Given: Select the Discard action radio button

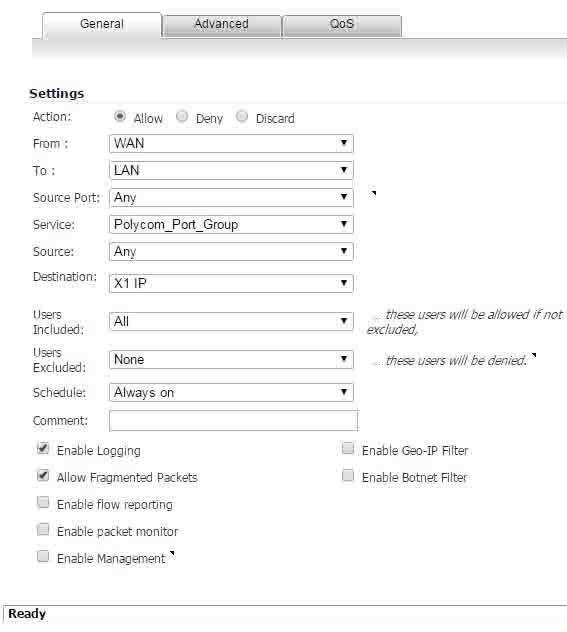Looking at the screenshot, I should 242,116.
